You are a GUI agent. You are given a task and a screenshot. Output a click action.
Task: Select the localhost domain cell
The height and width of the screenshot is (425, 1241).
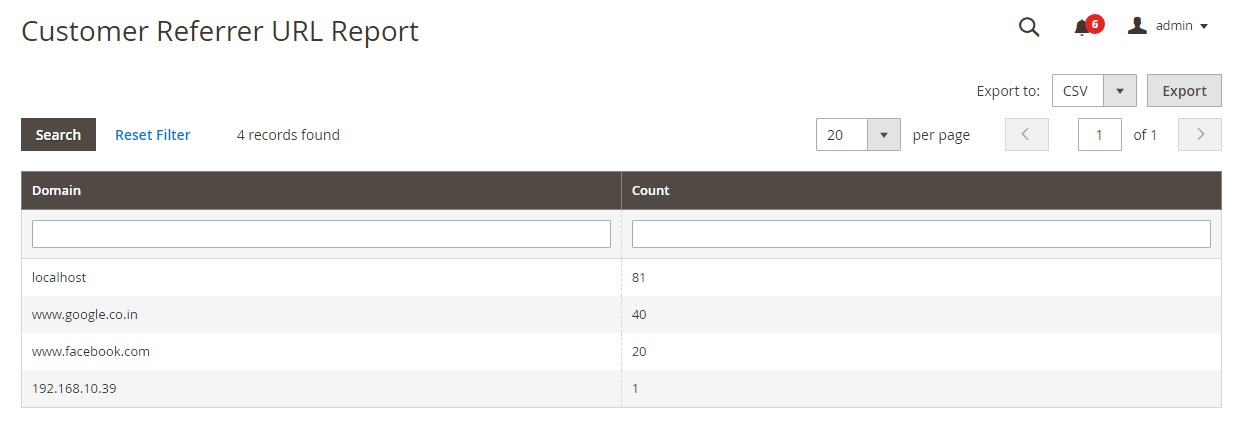(x=321, y=277)
